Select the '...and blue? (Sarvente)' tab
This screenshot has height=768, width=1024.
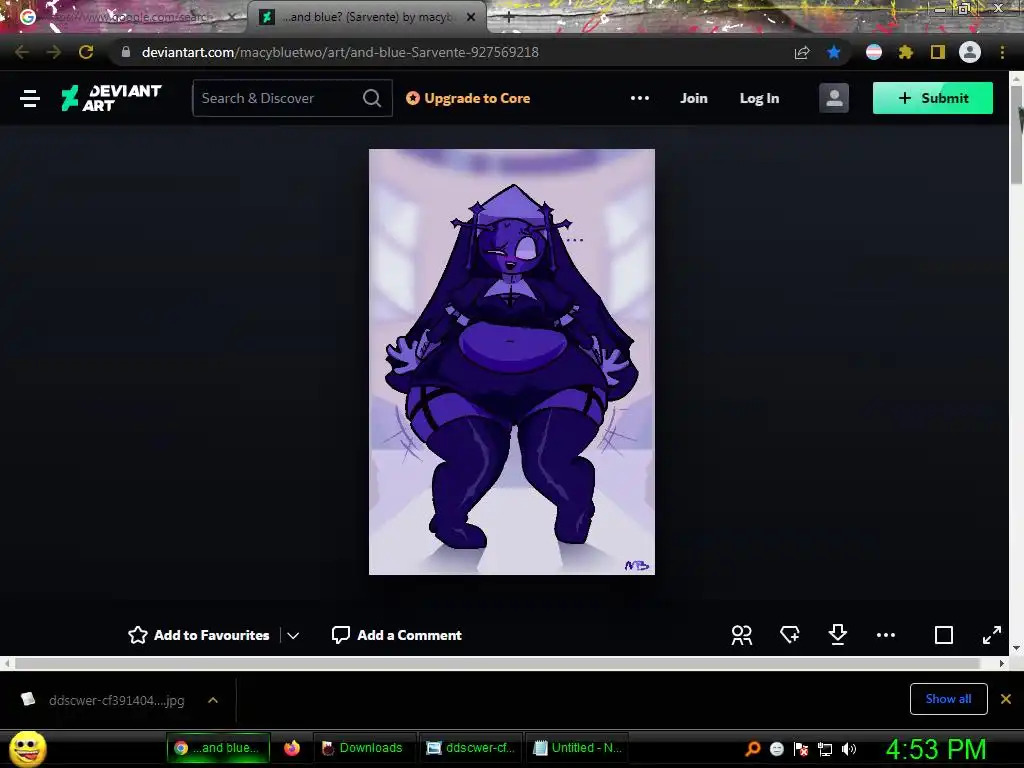point(366,17)
